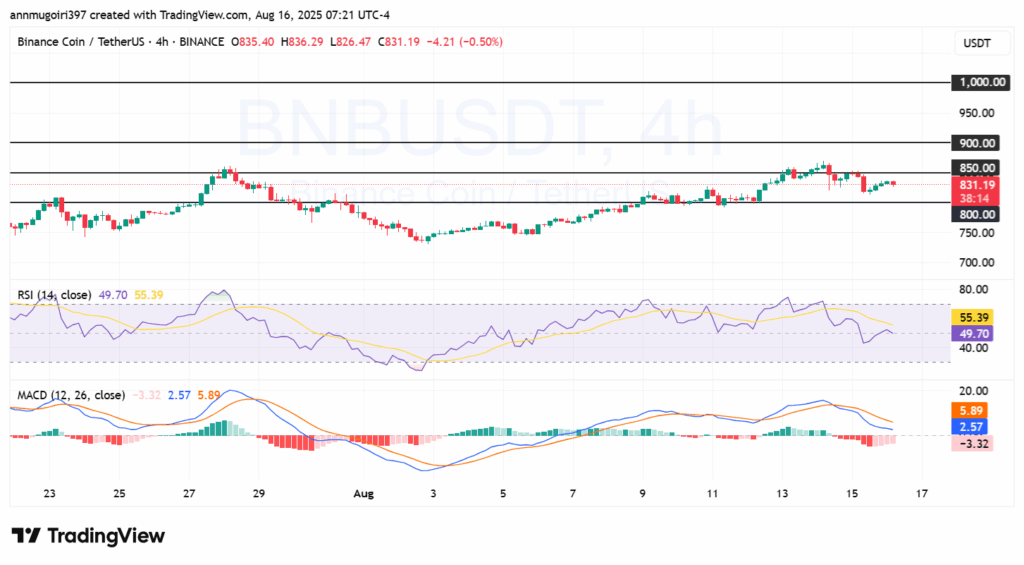Open the TradingView logo link
This screenshot has height=565, width=1024.
[89, 536]
